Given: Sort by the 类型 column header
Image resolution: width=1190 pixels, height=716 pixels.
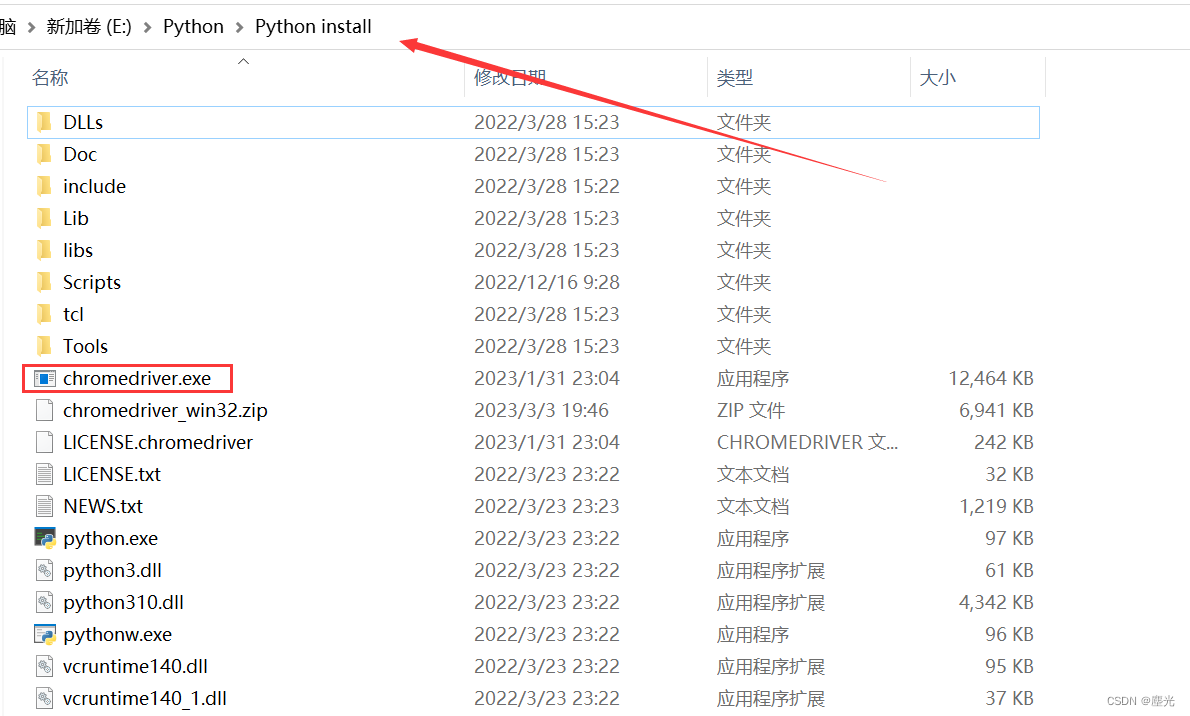Looking at the screenshot, I should [735, 77].
